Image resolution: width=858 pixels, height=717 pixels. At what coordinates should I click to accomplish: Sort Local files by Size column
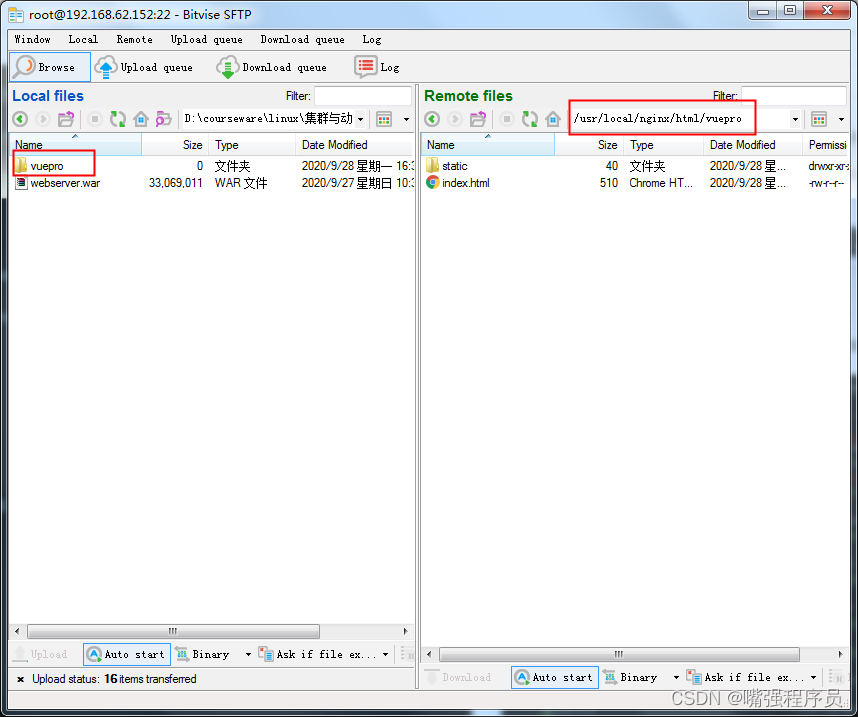click(x=175, y=145)
